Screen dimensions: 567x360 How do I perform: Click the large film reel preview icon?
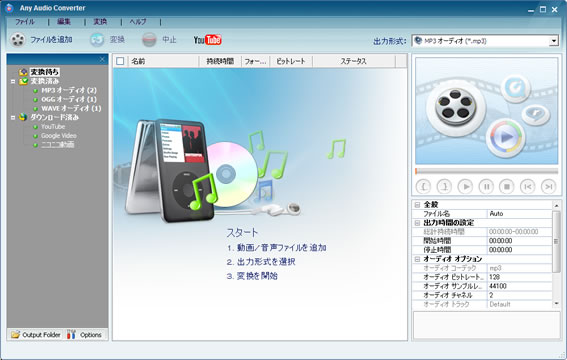[455, 107]
